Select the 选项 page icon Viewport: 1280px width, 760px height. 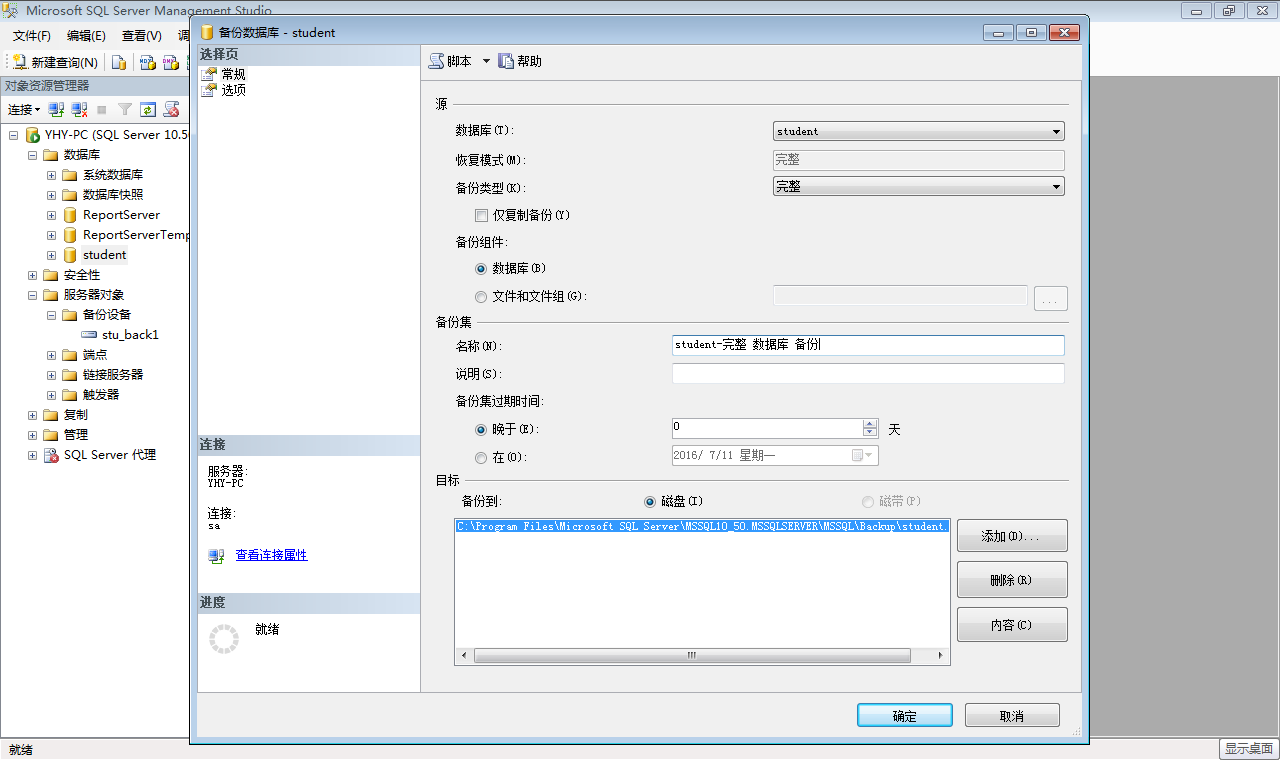coord(209,90)
